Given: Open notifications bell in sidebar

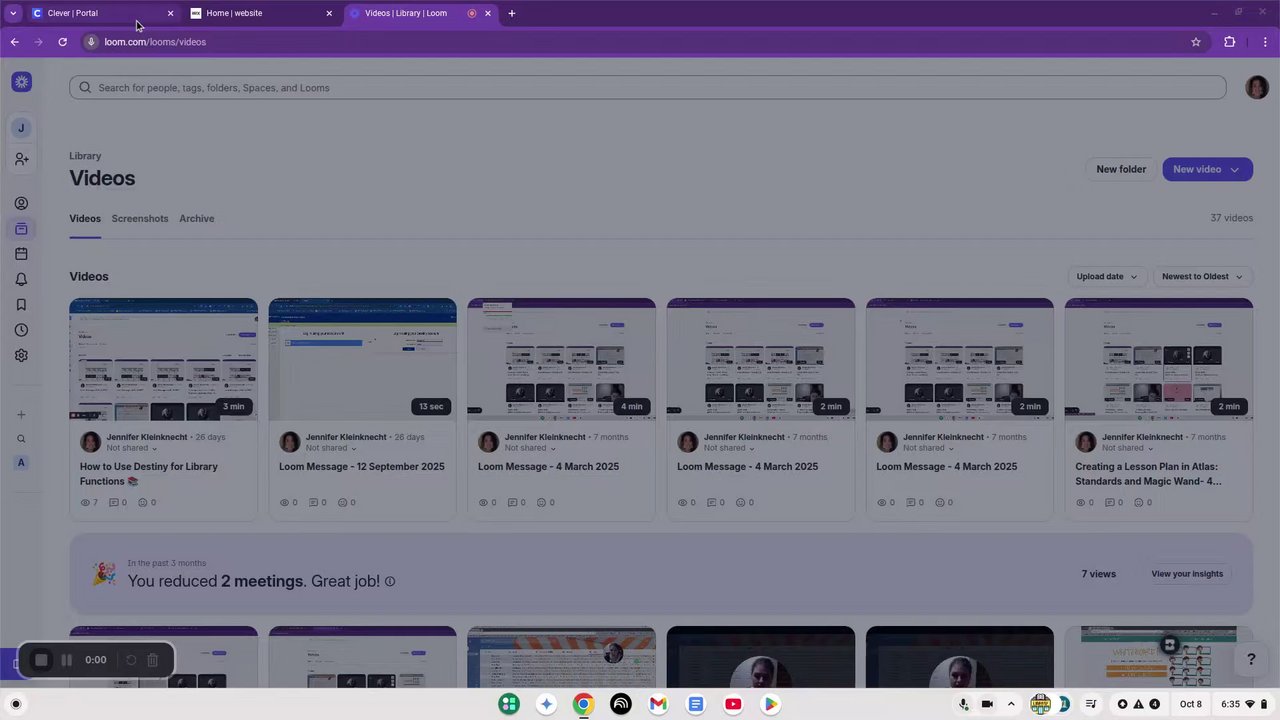Looking at the screenshot, I should 21,280.
